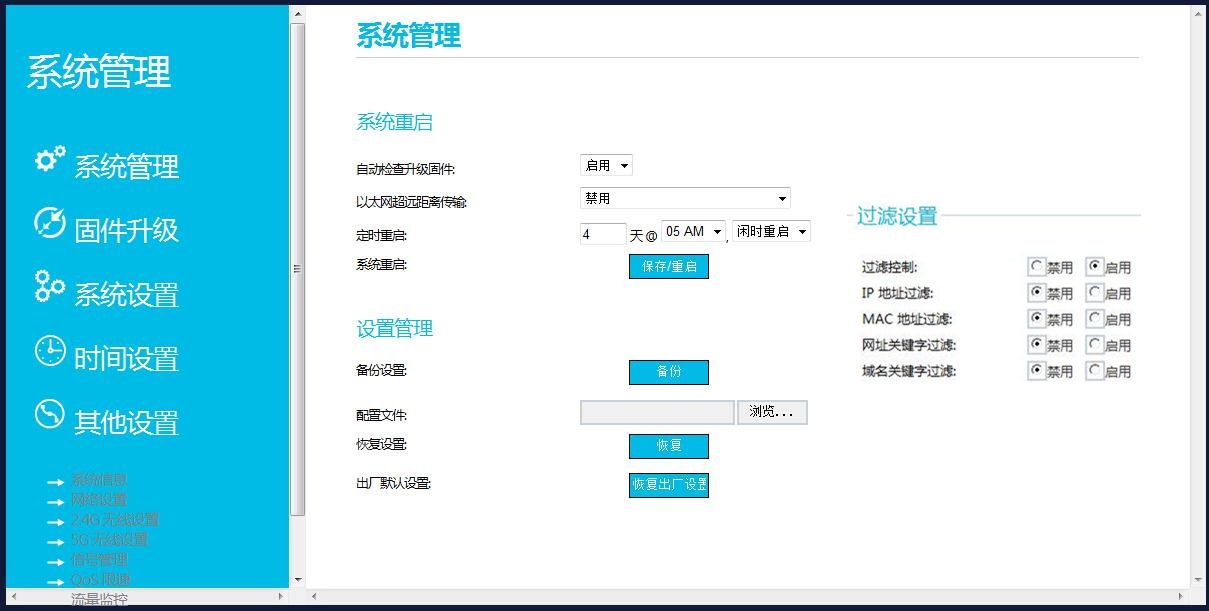Click the arrow icon beside 2.4G 无线设置

coord(56,522)
